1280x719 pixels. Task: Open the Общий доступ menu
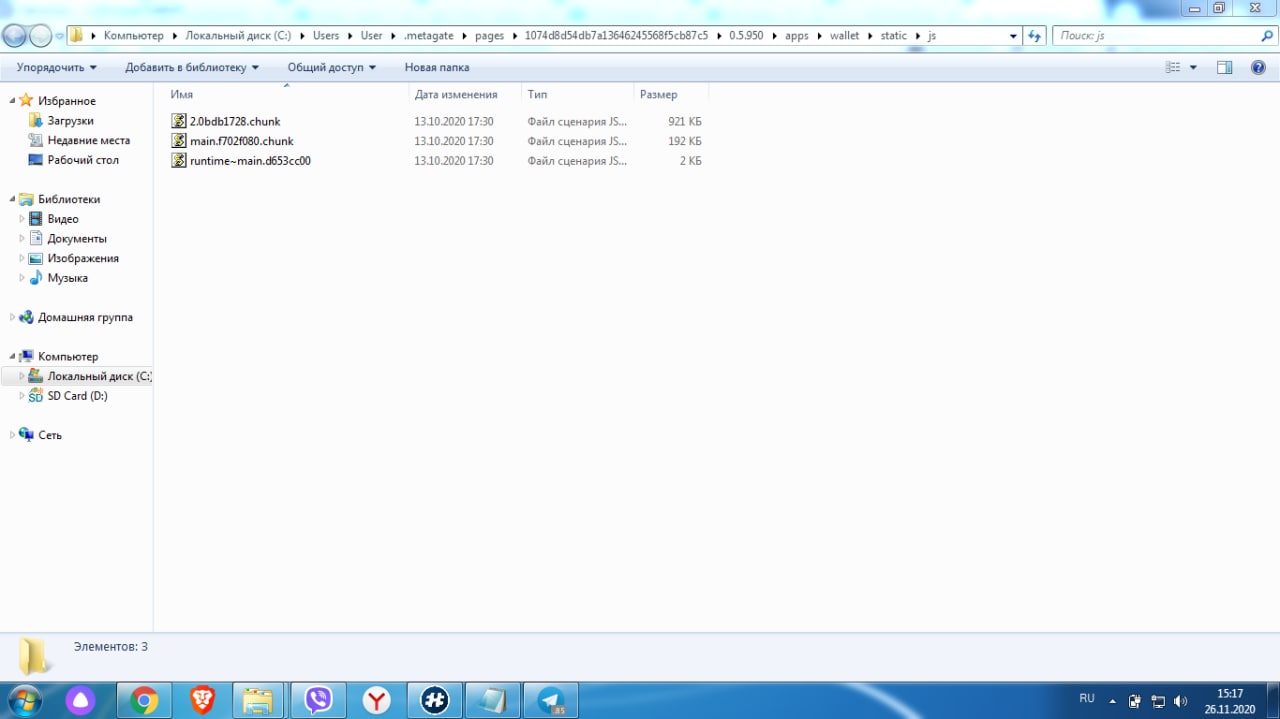tap(332, 67)
